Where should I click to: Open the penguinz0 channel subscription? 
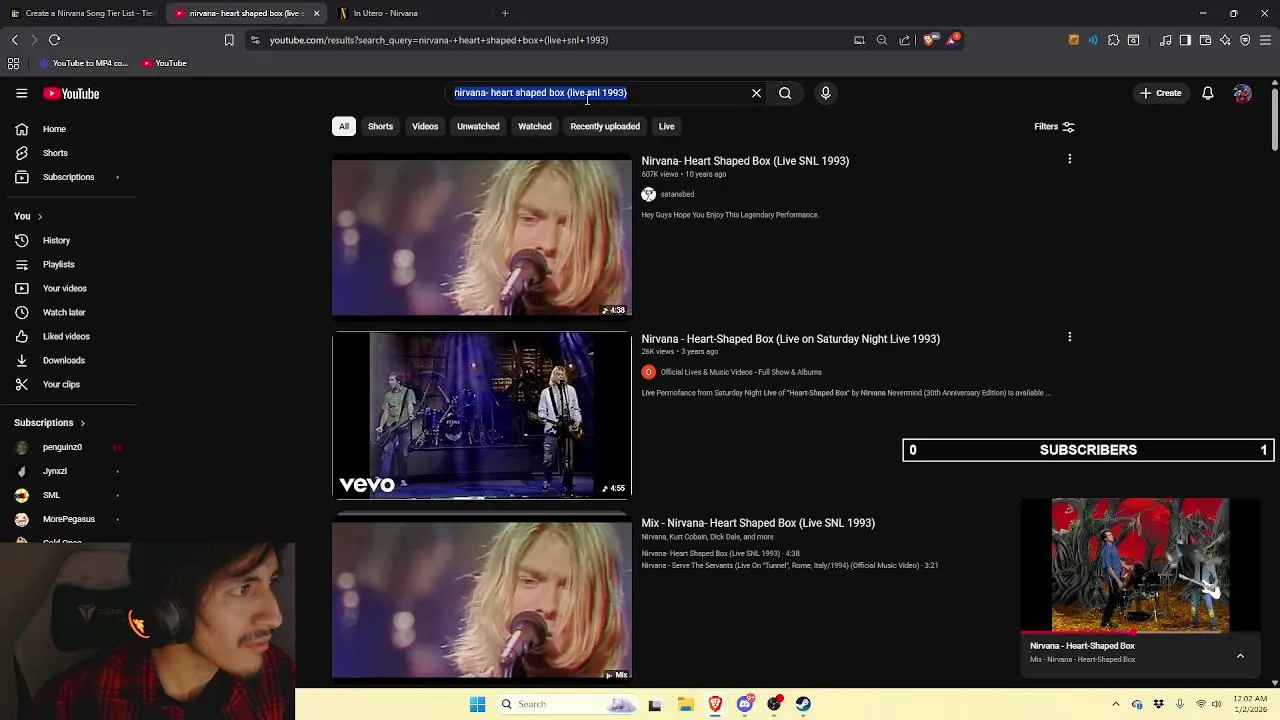(x=62, y=447)
